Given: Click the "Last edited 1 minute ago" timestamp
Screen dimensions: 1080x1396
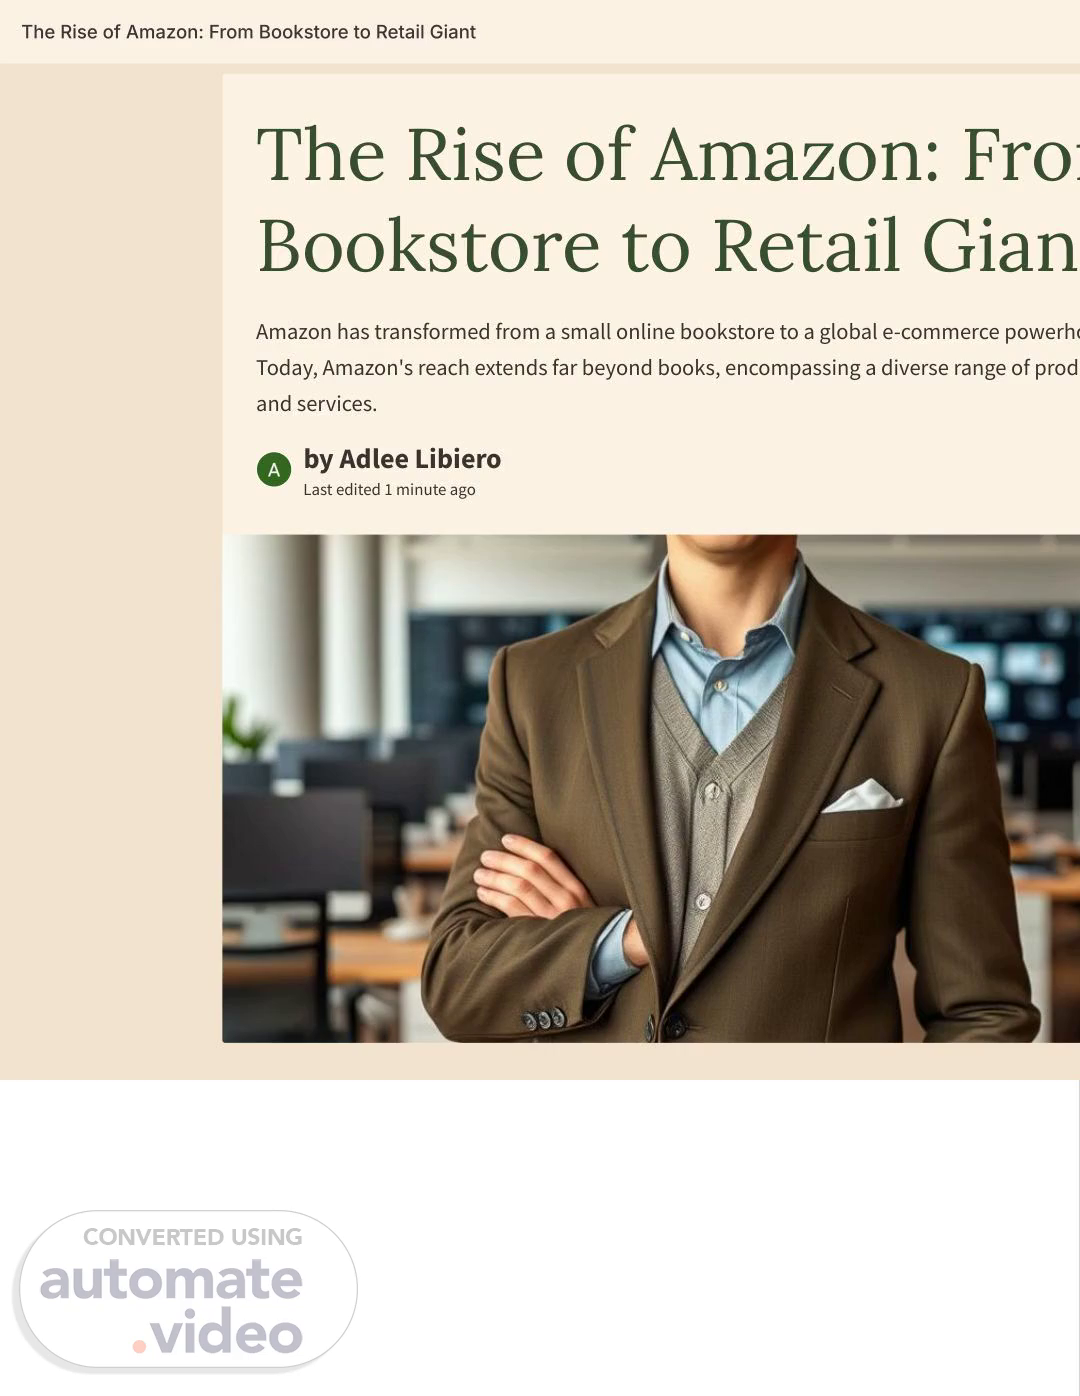Looking at the screenshot, I should pos(389,490).
